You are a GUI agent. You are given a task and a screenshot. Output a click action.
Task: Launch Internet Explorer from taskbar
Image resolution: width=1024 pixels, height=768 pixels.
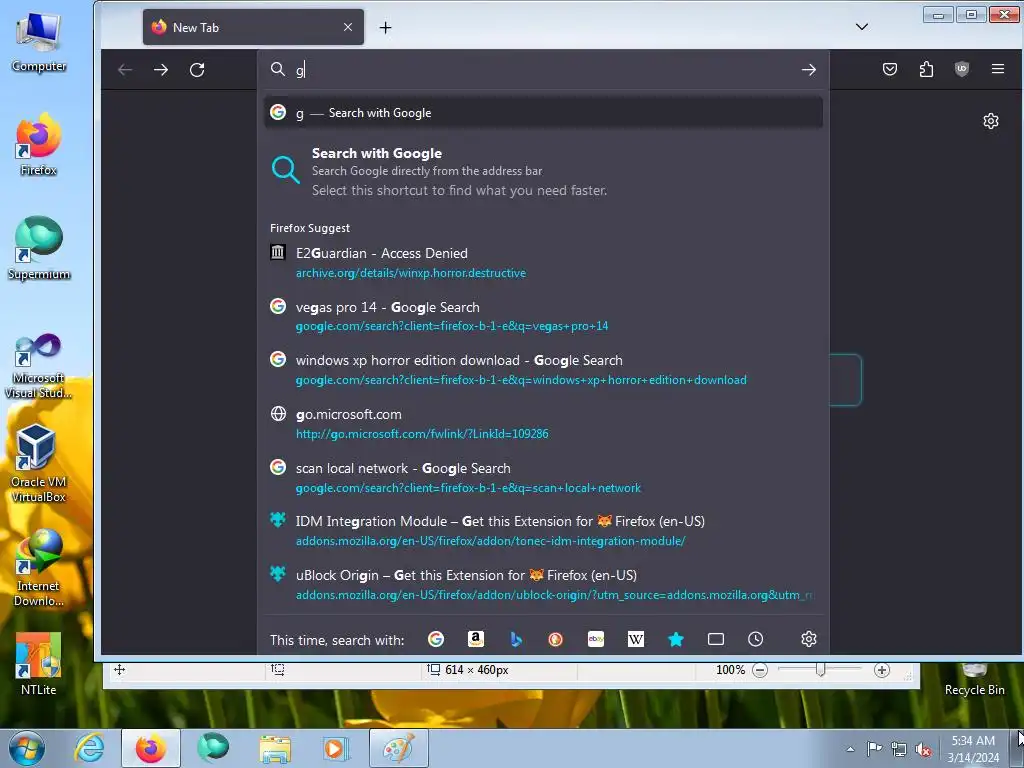[x=89, y=748]
